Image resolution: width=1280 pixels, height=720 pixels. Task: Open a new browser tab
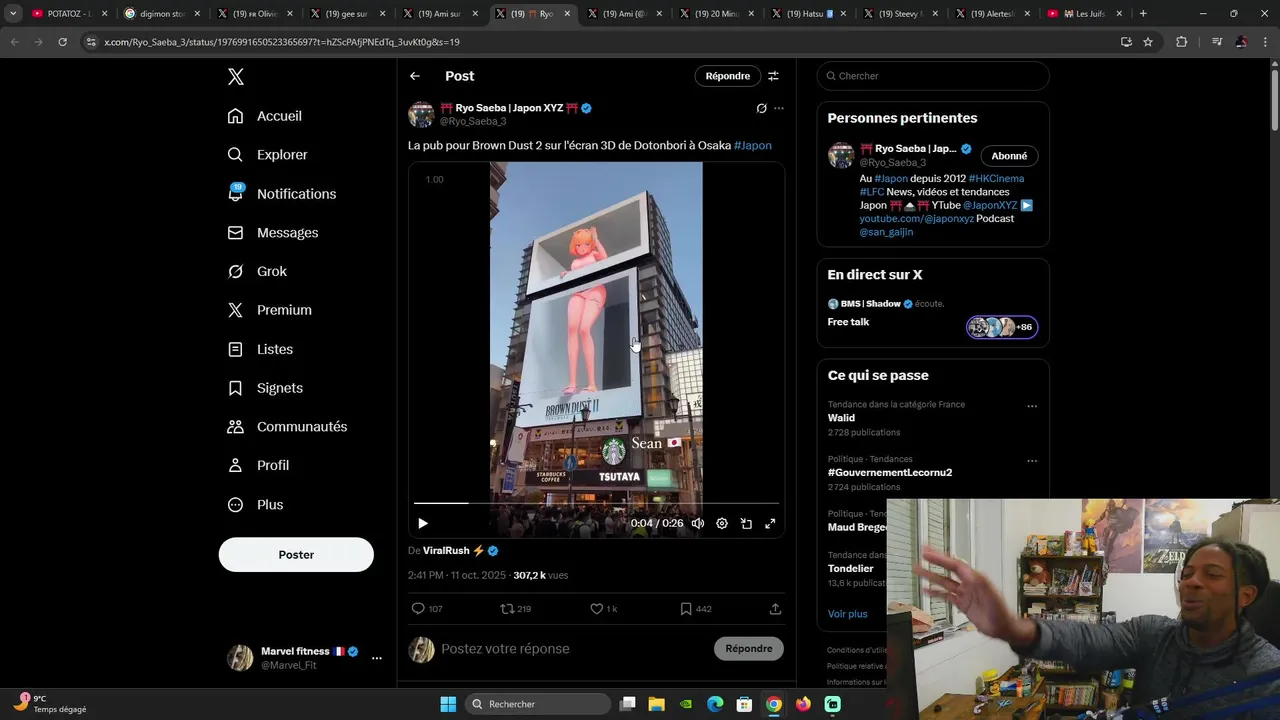pyautogui.click(x=1143, y=14)
